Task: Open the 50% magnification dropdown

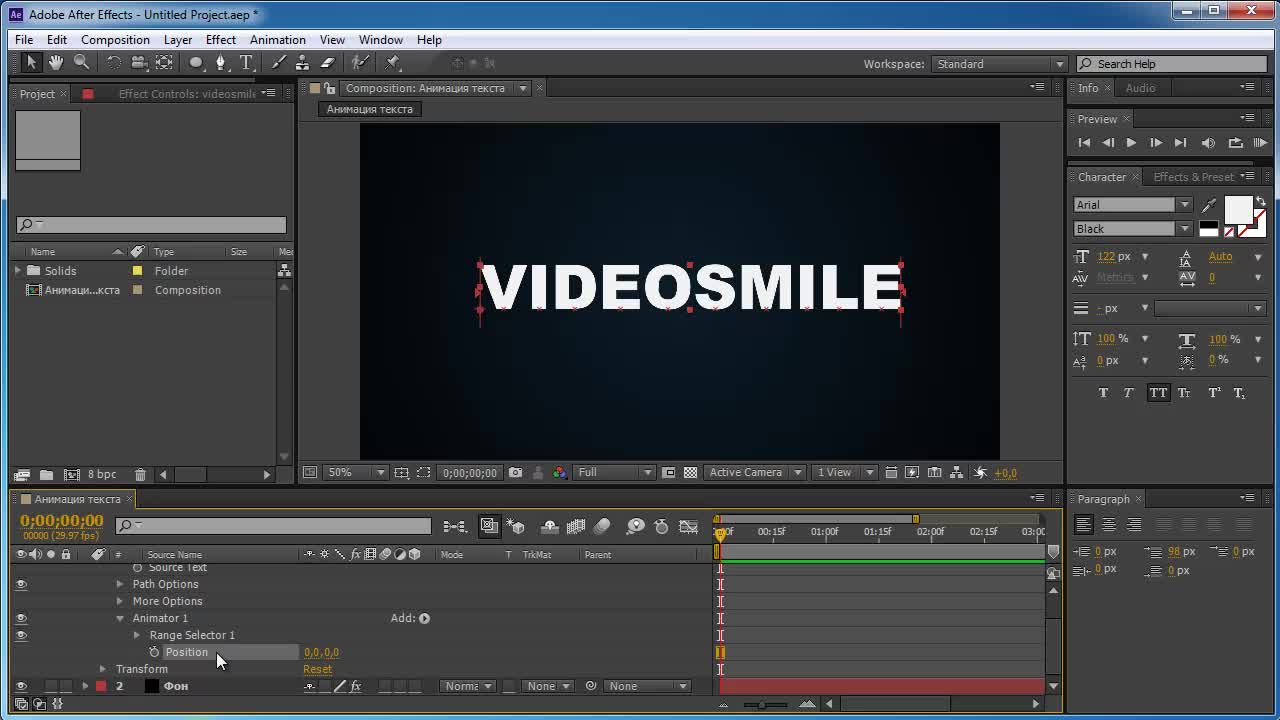Action: tap(356, 473)
